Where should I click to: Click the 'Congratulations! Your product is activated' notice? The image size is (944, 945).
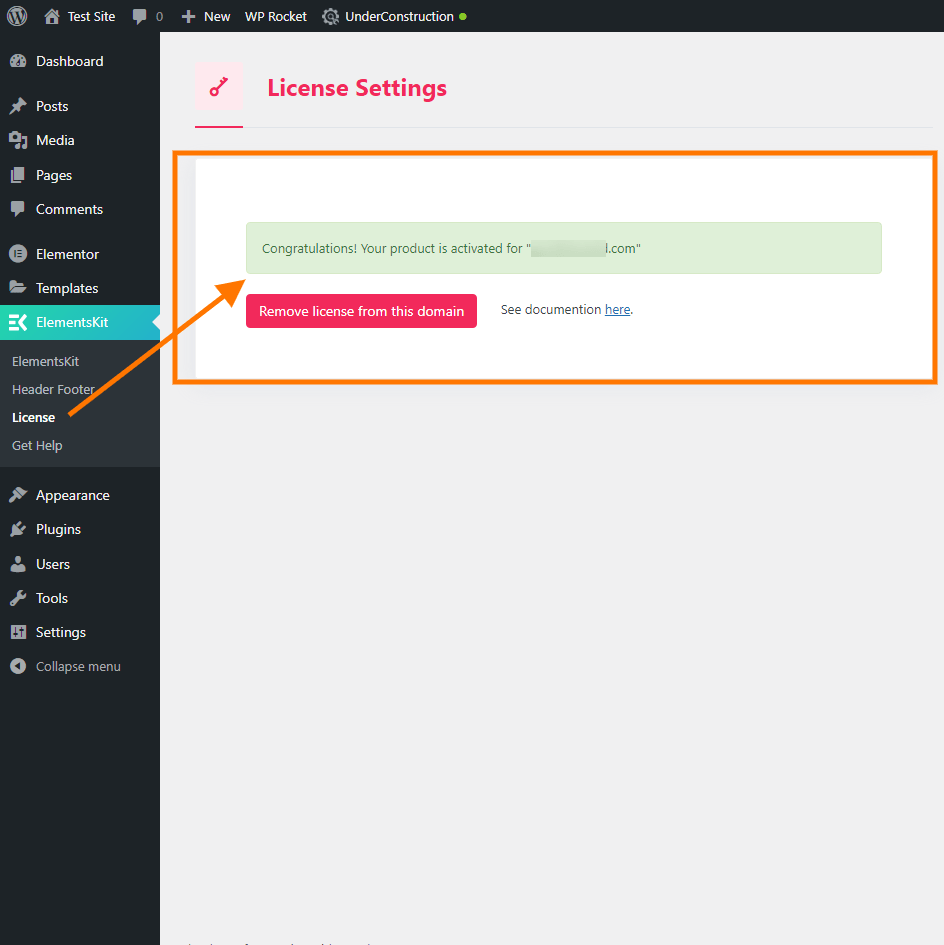tap(564, 248)
